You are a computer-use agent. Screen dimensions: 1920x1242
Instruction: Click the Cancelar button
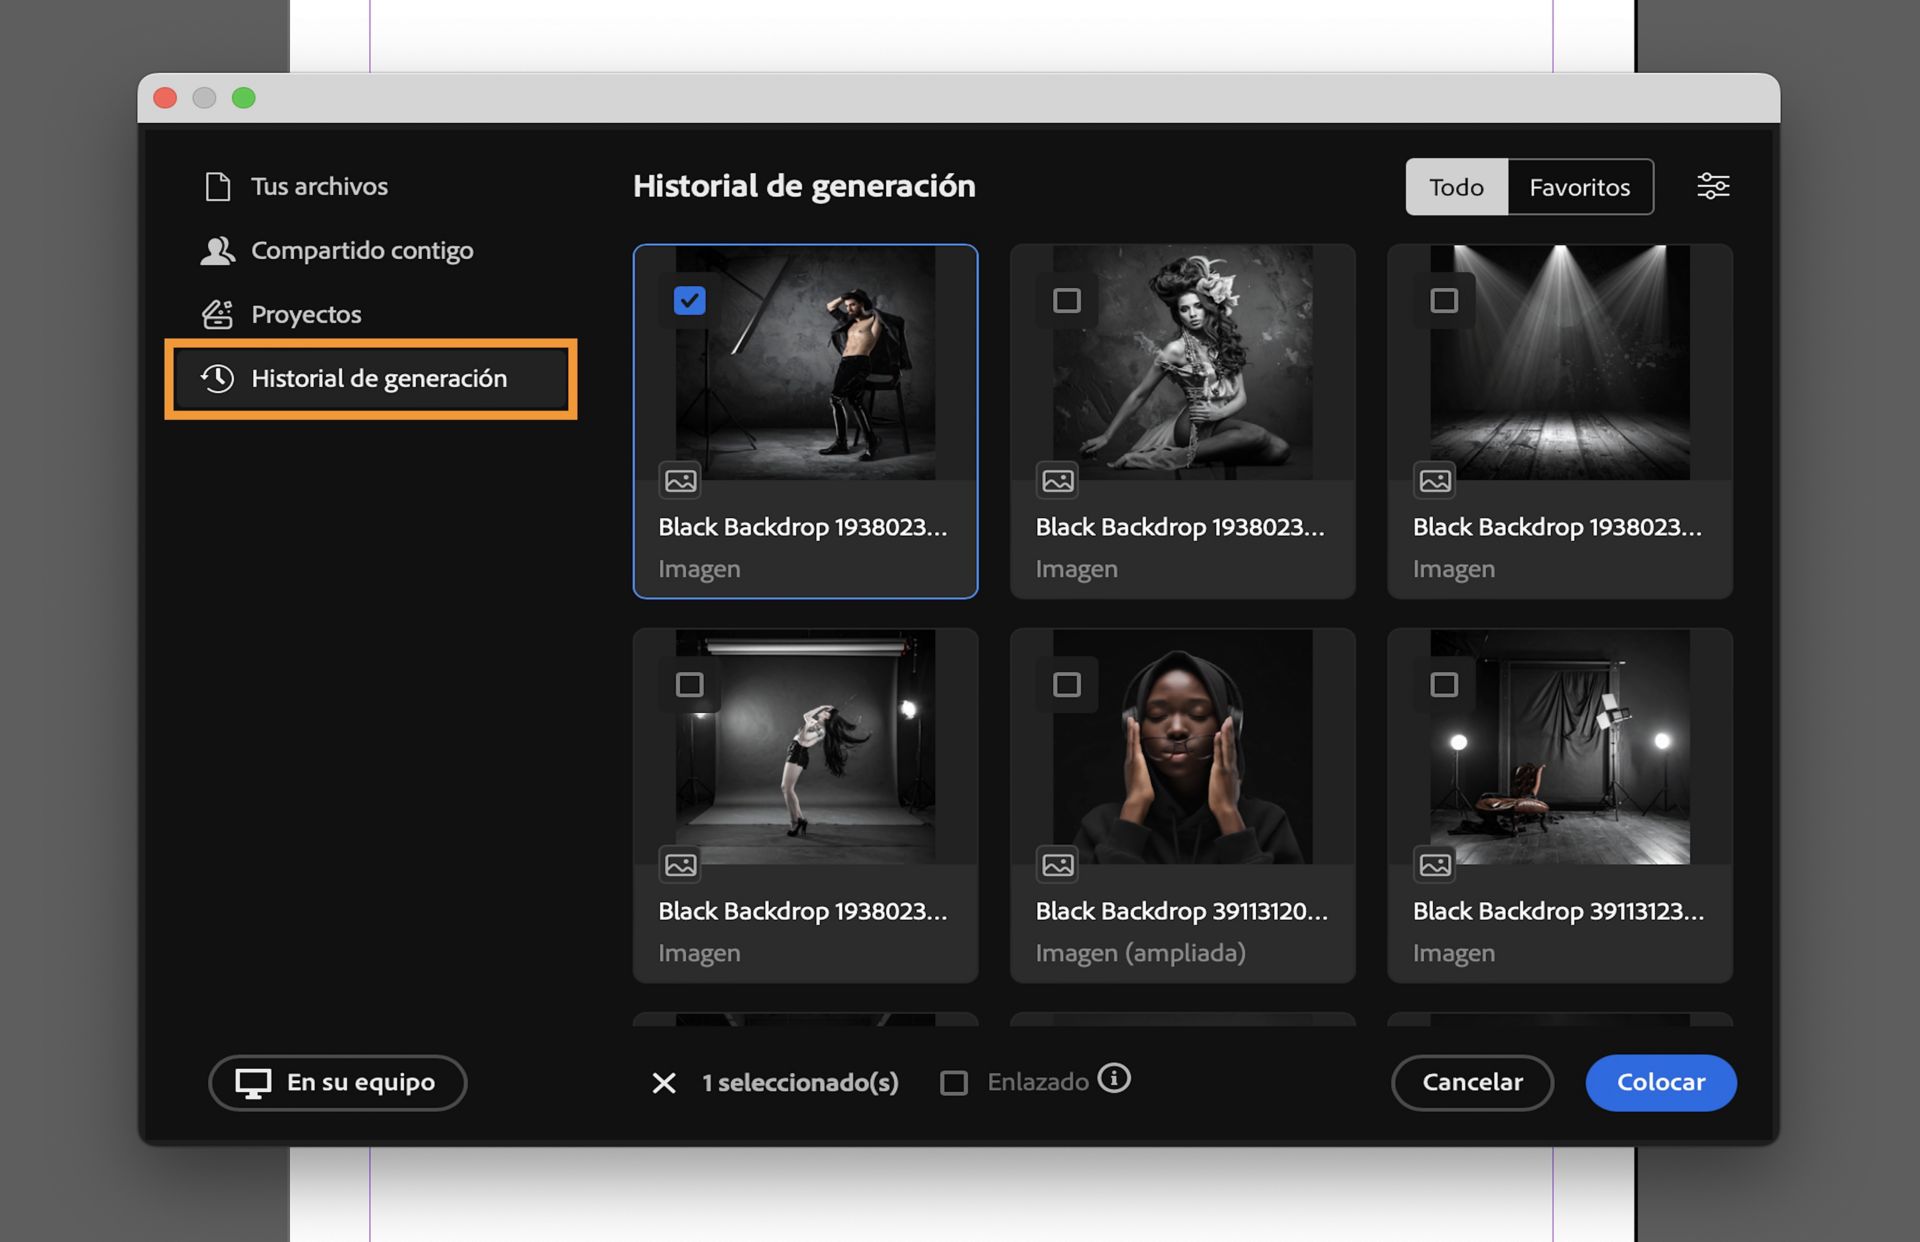pyautogui.click(x=1472, y=1082)
